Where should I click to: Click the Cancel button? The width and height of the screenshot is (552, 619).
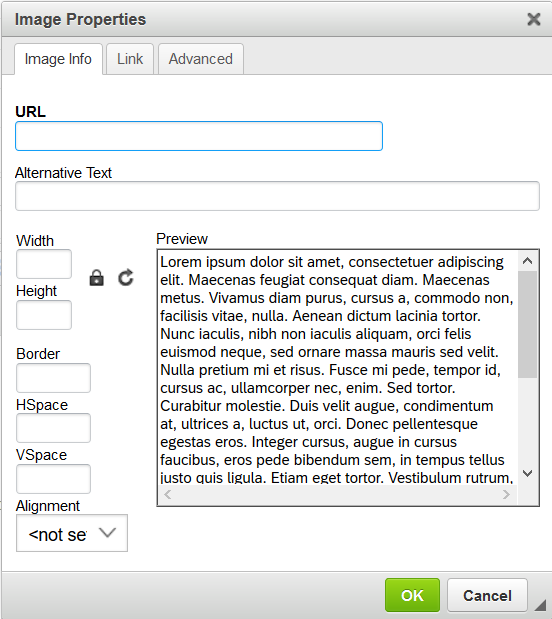(487, 595)
